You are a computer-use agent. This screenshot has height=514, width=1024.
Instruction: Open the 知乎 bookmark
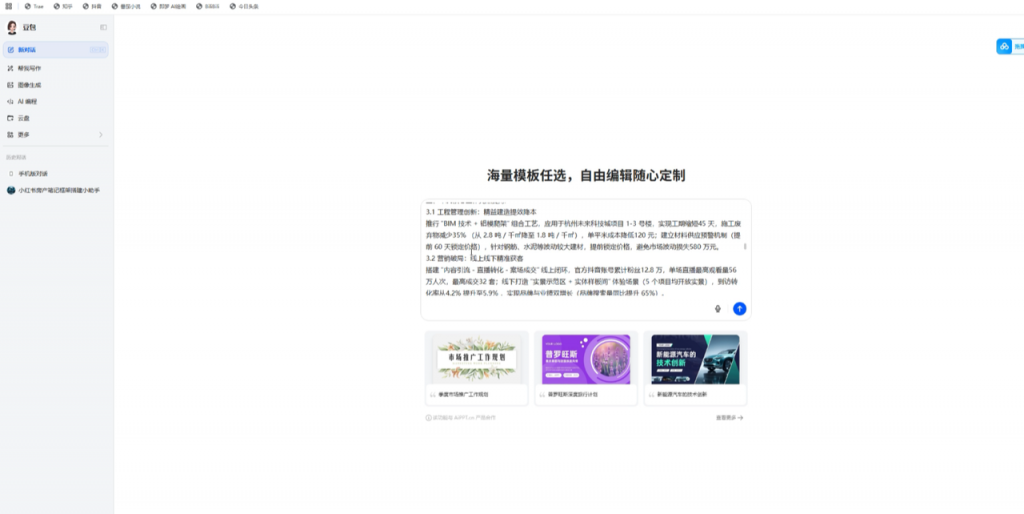pos(63,6)
